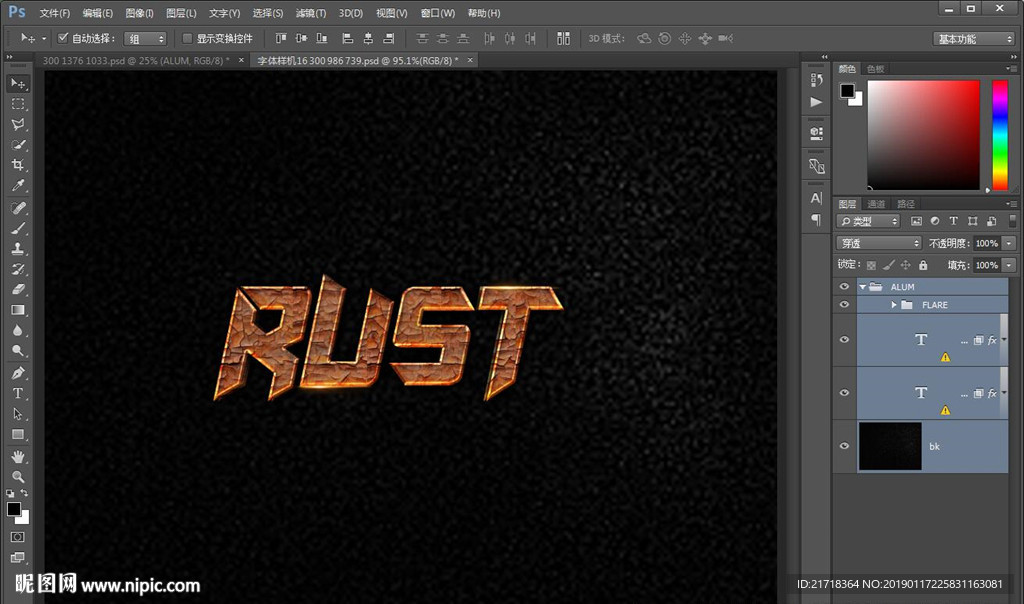Hide the bk layer
The width and height of the screenshot is (1024, 604).
[844, 446]
